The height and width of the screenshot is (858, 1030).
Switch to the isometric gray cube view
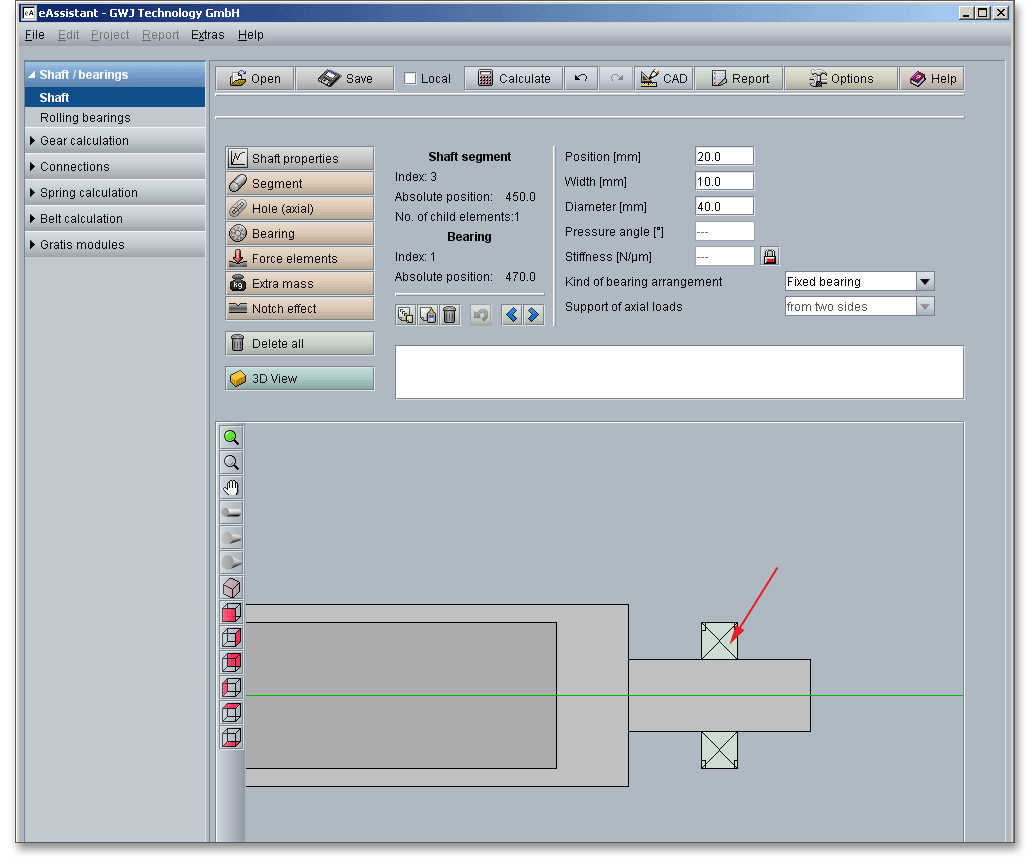pyautogui.click(x=231, y=588)
